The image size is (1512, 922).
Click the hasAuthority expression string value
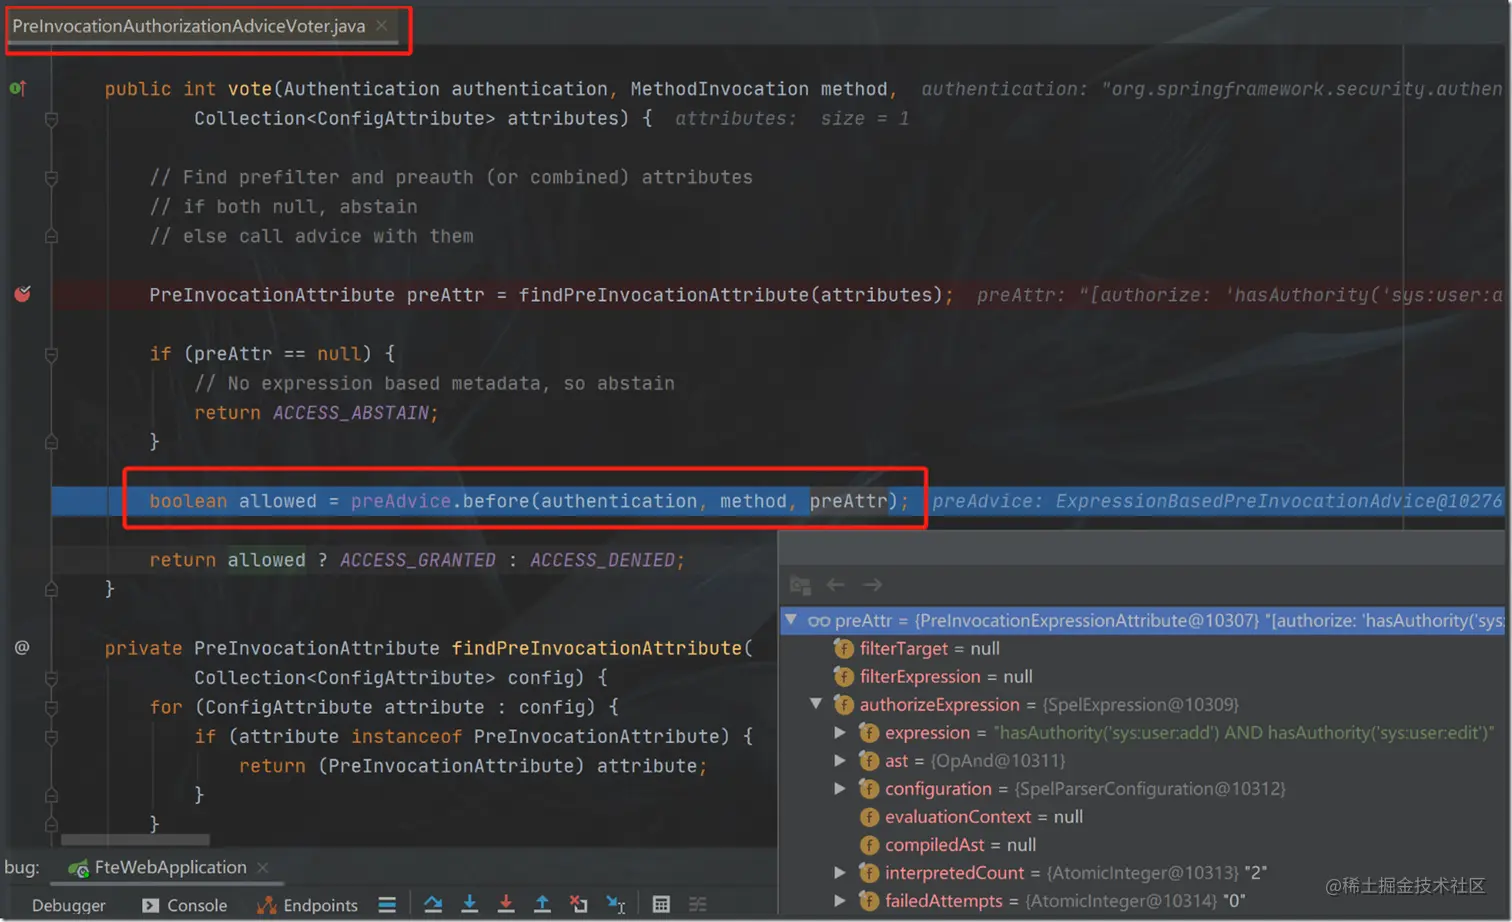click(1243, 732)
